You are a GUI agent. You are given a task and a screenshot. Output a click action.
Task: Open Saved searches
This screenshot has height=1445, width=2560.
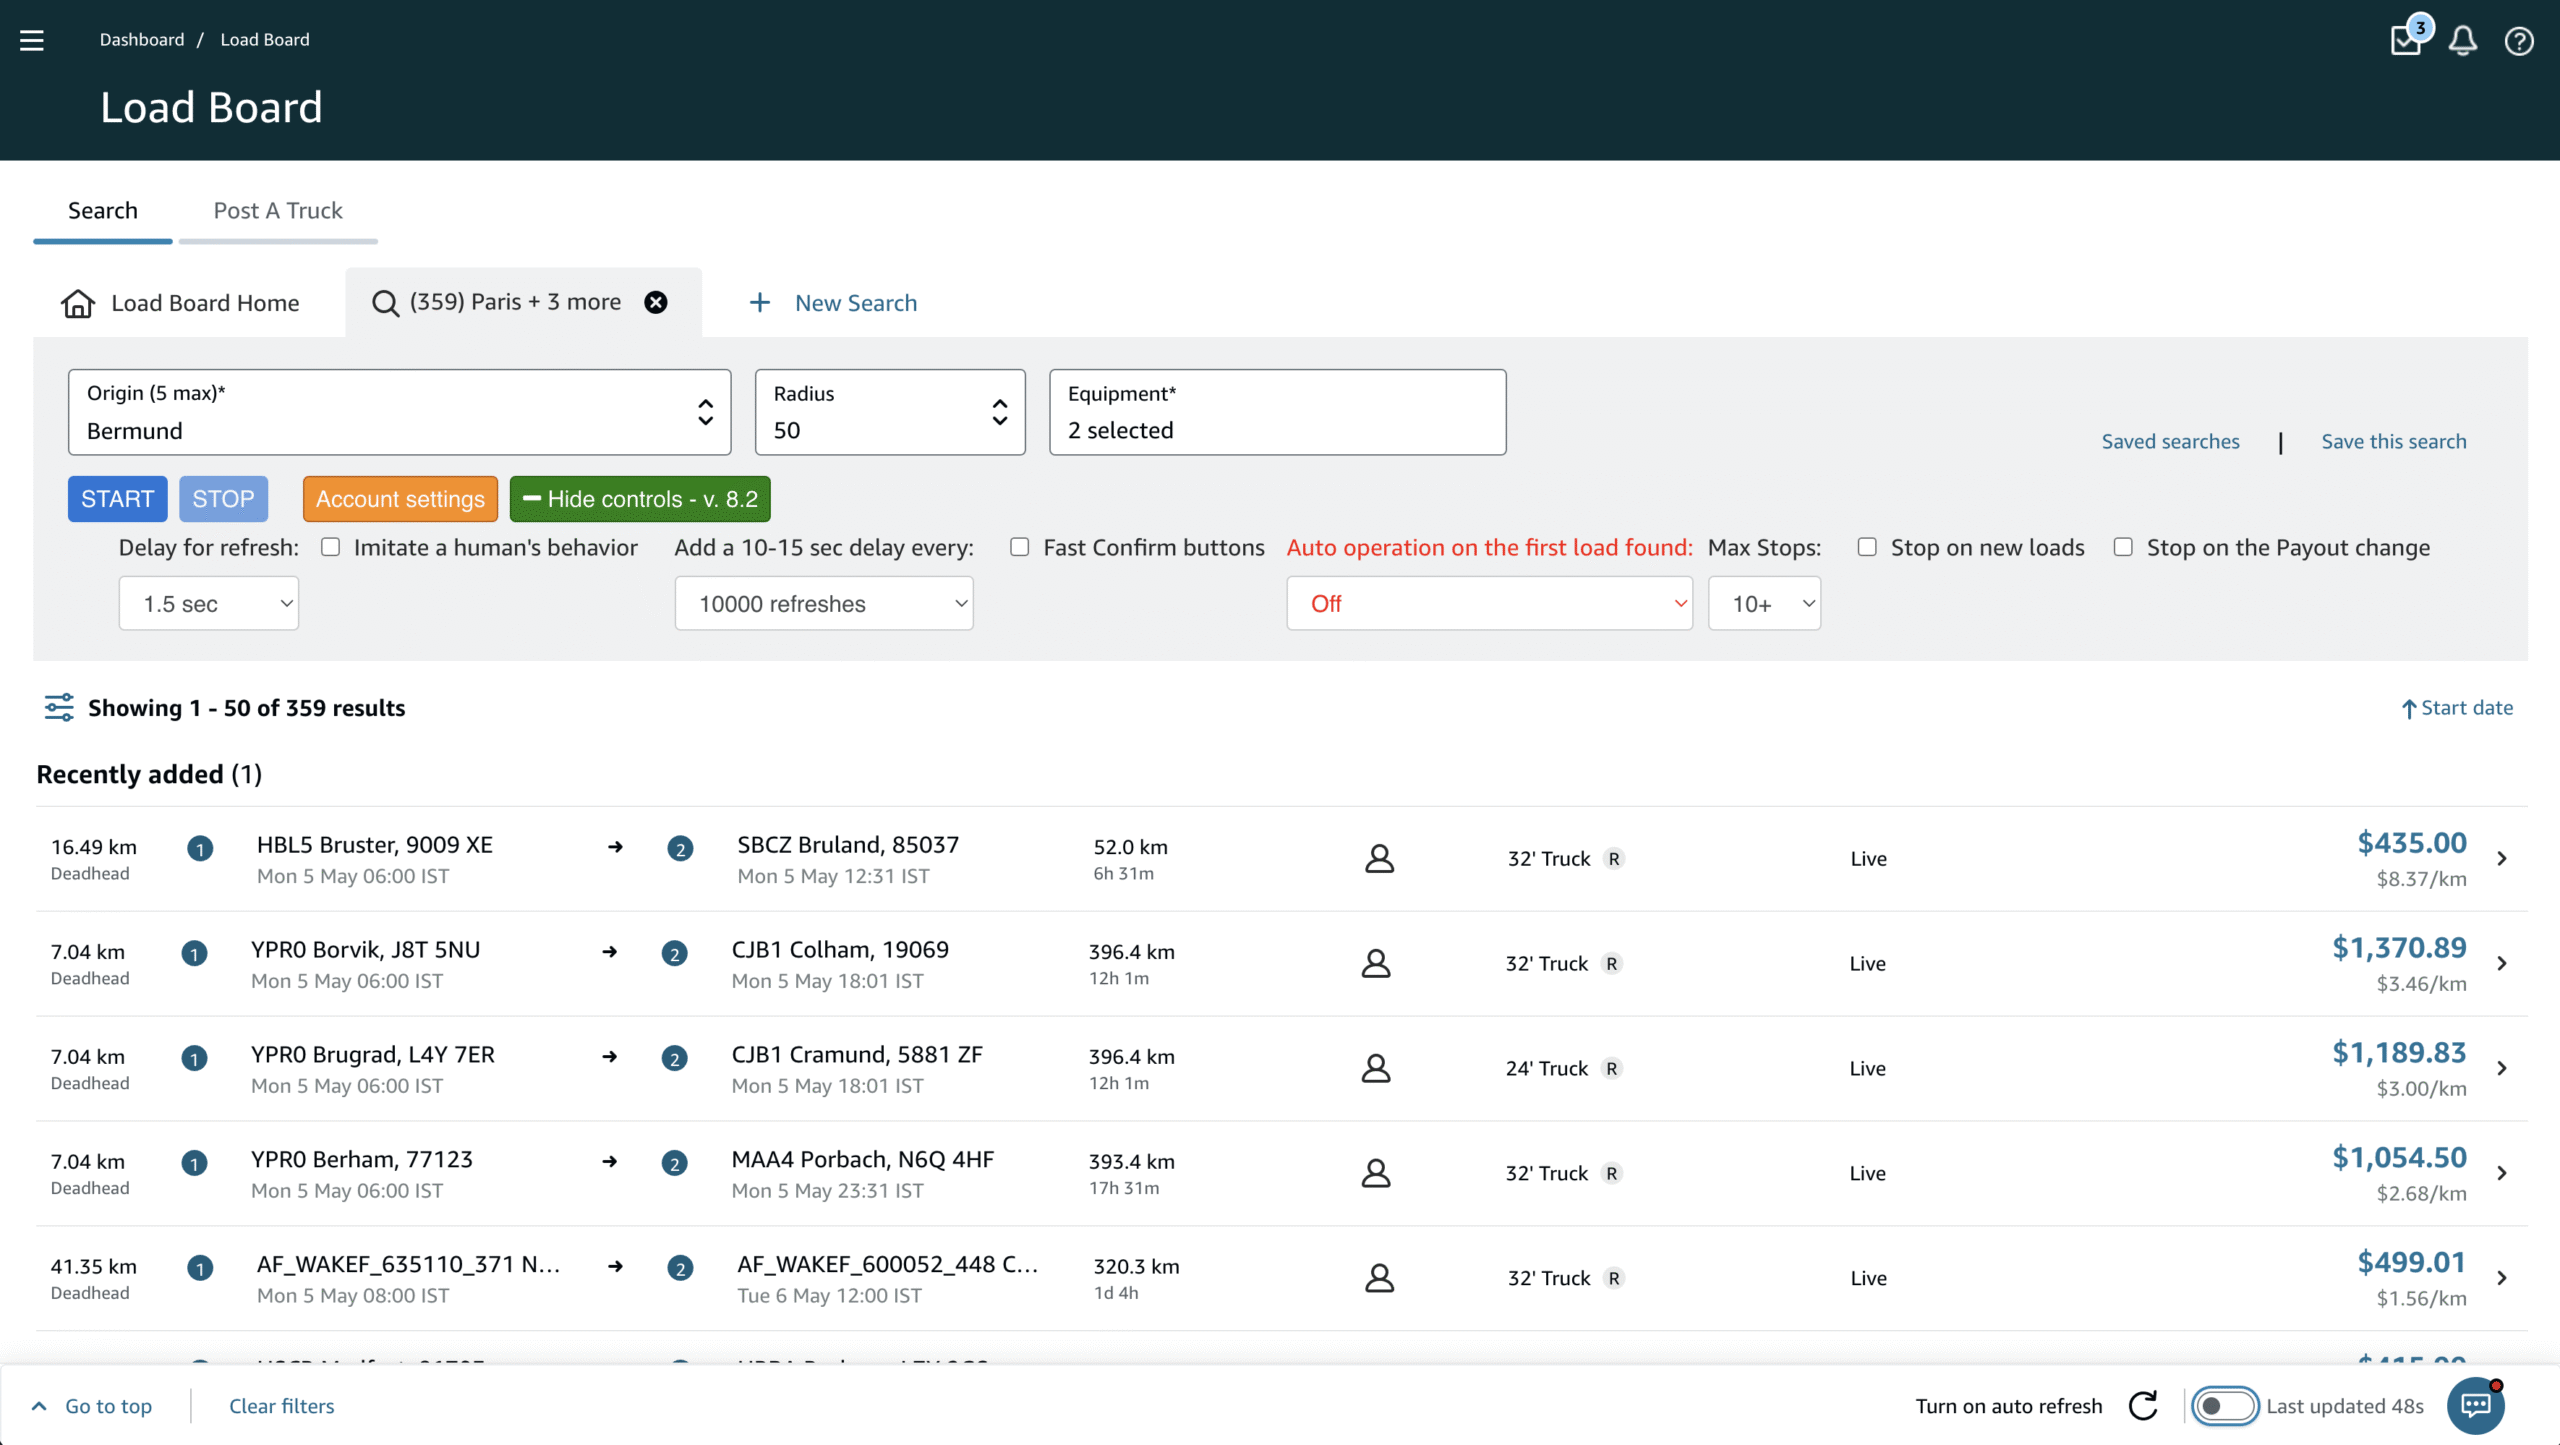(x=2170, y=441)
